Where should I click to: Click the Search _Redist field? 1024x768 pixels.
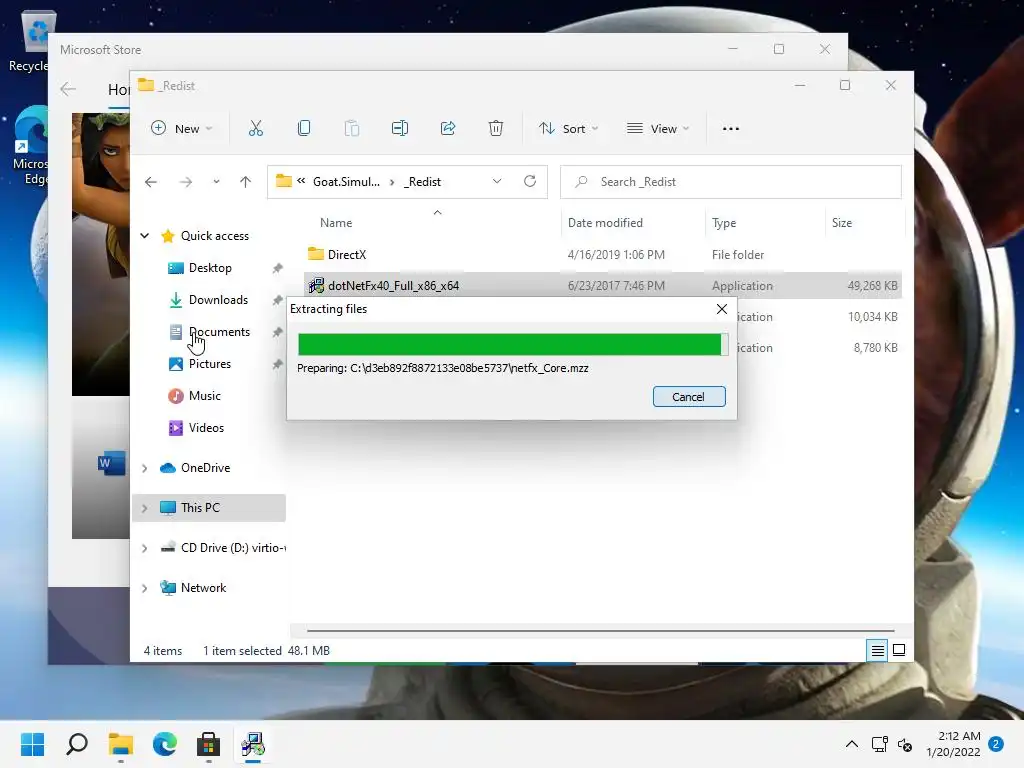pos(731,182)
